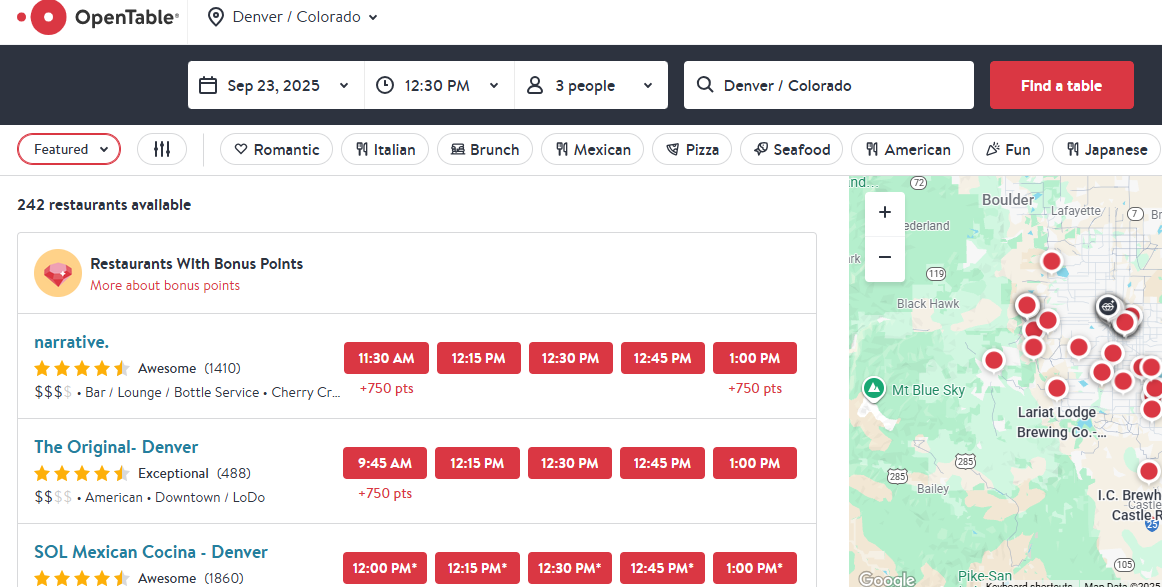The width and height of the screenshot is (1162, 587).
Task: Zoom out on the map
Action: click(885, 257)
